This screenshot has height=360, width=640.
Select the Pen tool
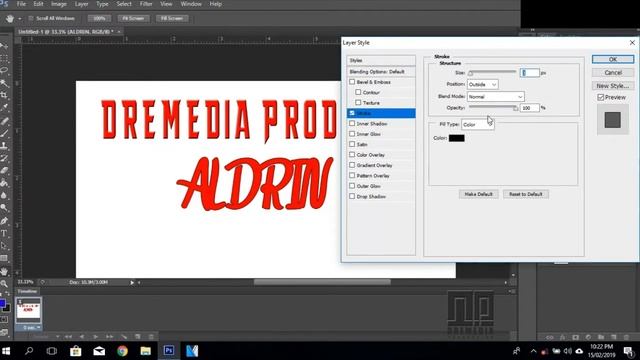4,220
